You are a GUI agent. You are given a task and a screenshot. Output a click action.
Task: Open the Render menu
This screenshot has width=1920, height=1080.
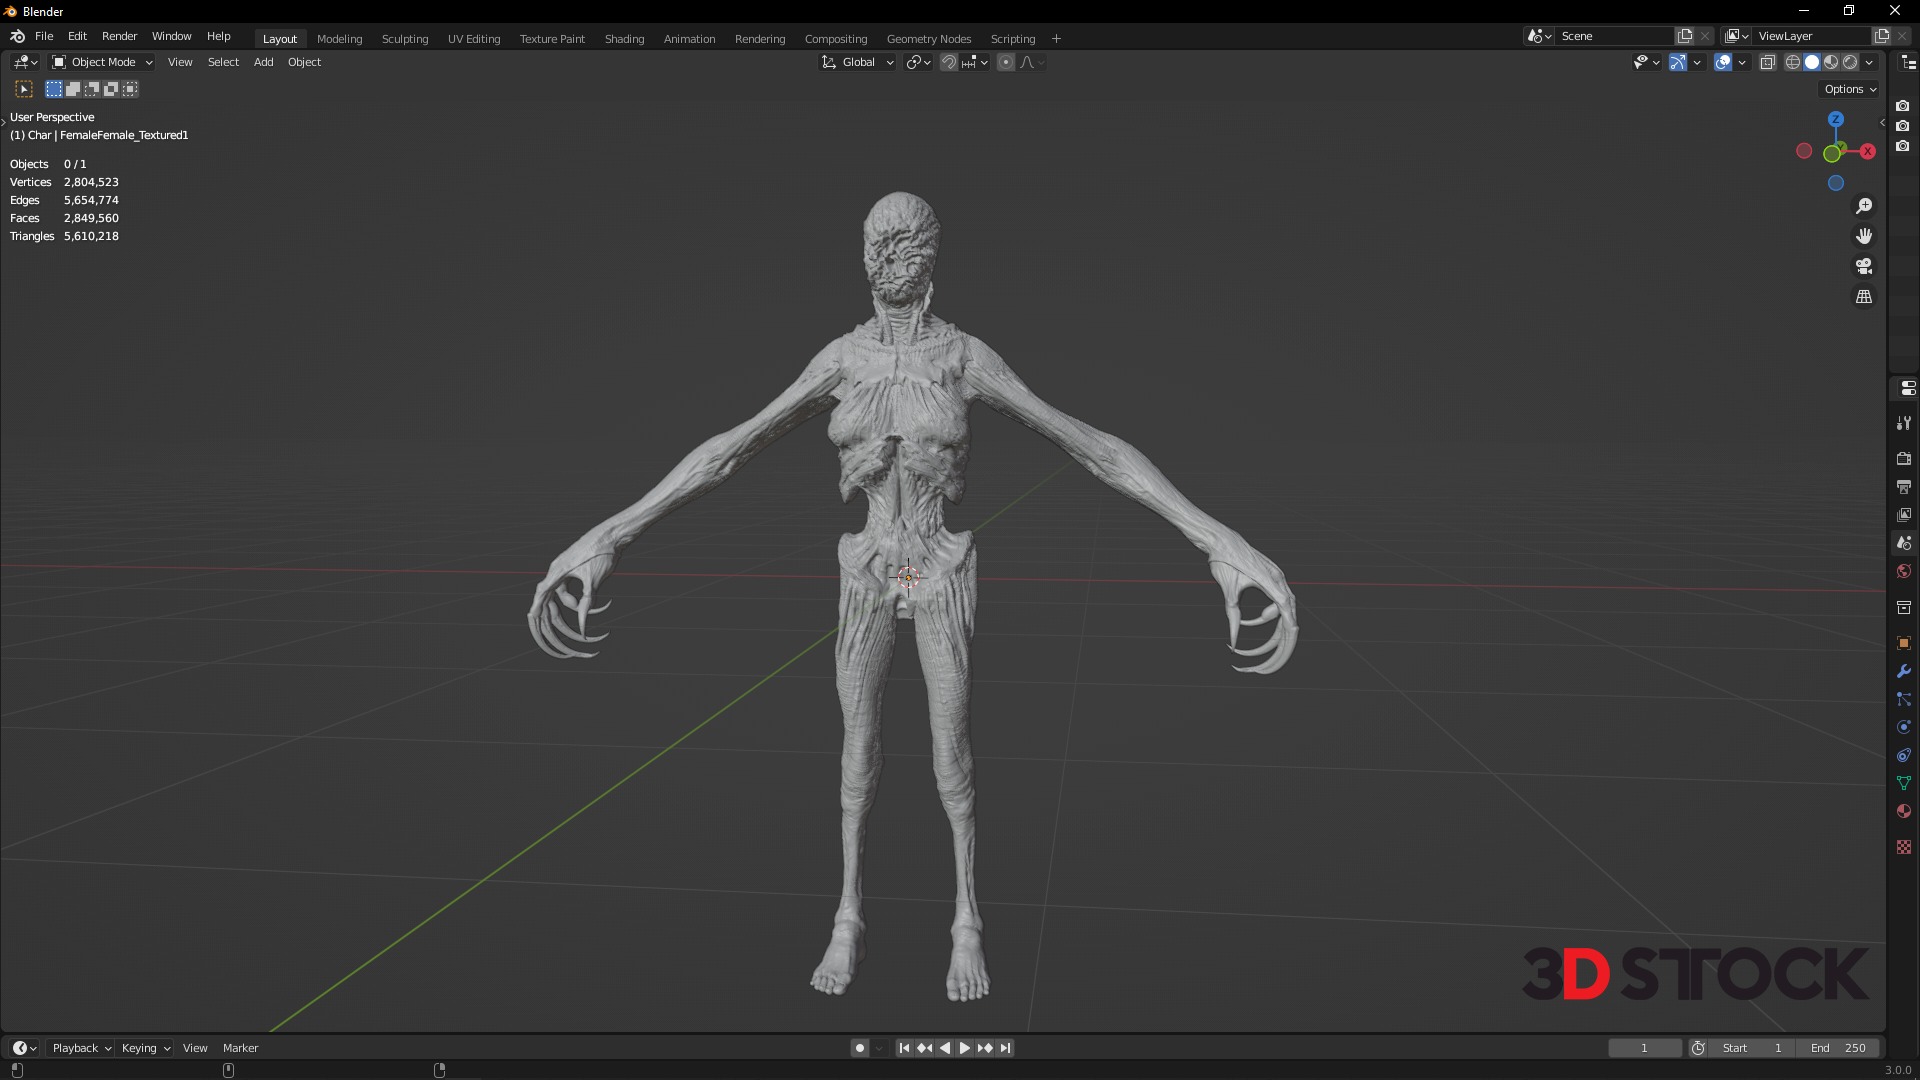click(119, 36)
